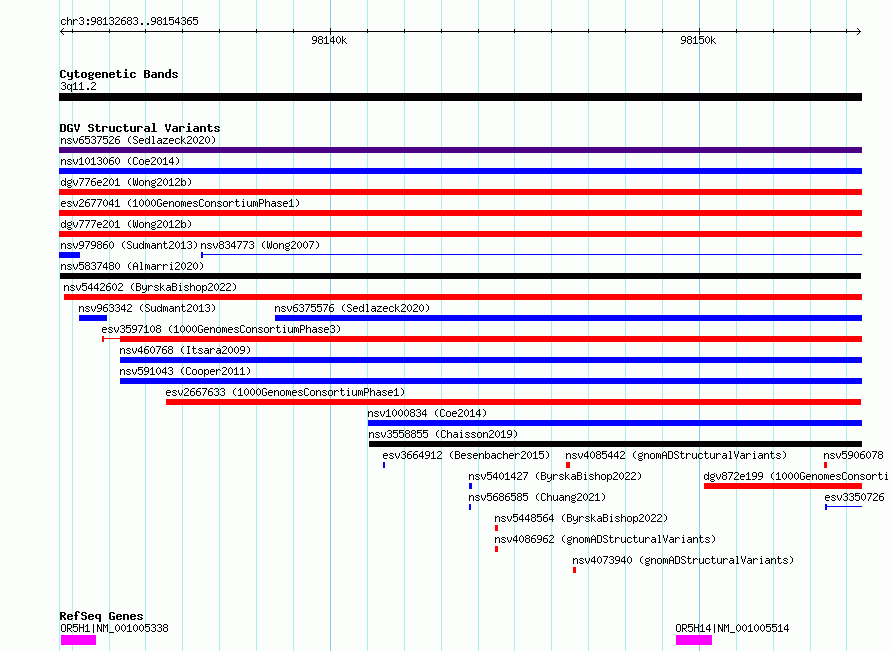This screenshot has width=890, height=651.
Task: Click the esv3350726 label
Action: 854,497
